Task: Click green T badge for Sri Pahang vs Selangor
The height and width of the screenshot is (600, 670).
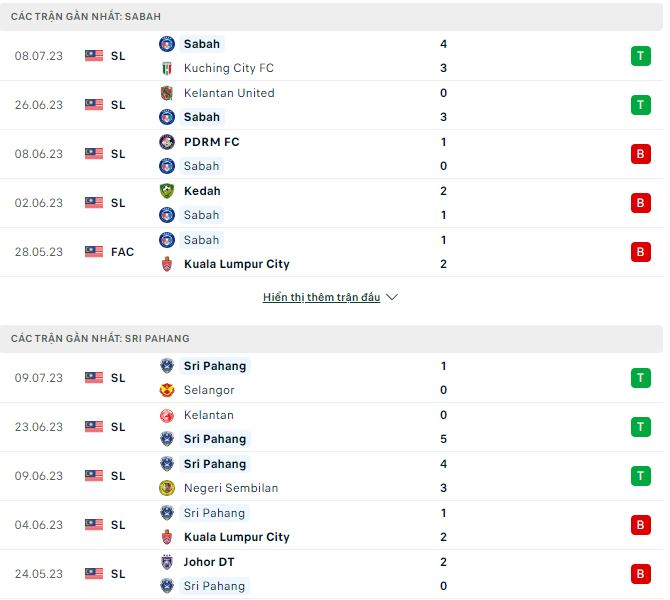Action: [x=640, y=378]
